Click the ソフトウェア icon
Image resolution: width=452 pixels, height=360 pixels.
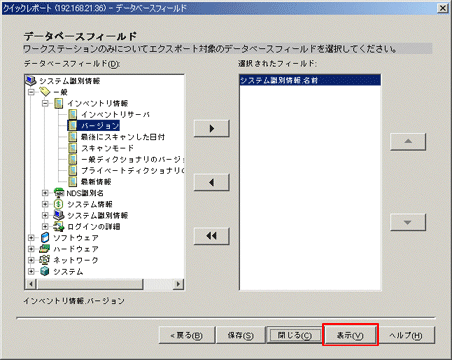(45, 238)
